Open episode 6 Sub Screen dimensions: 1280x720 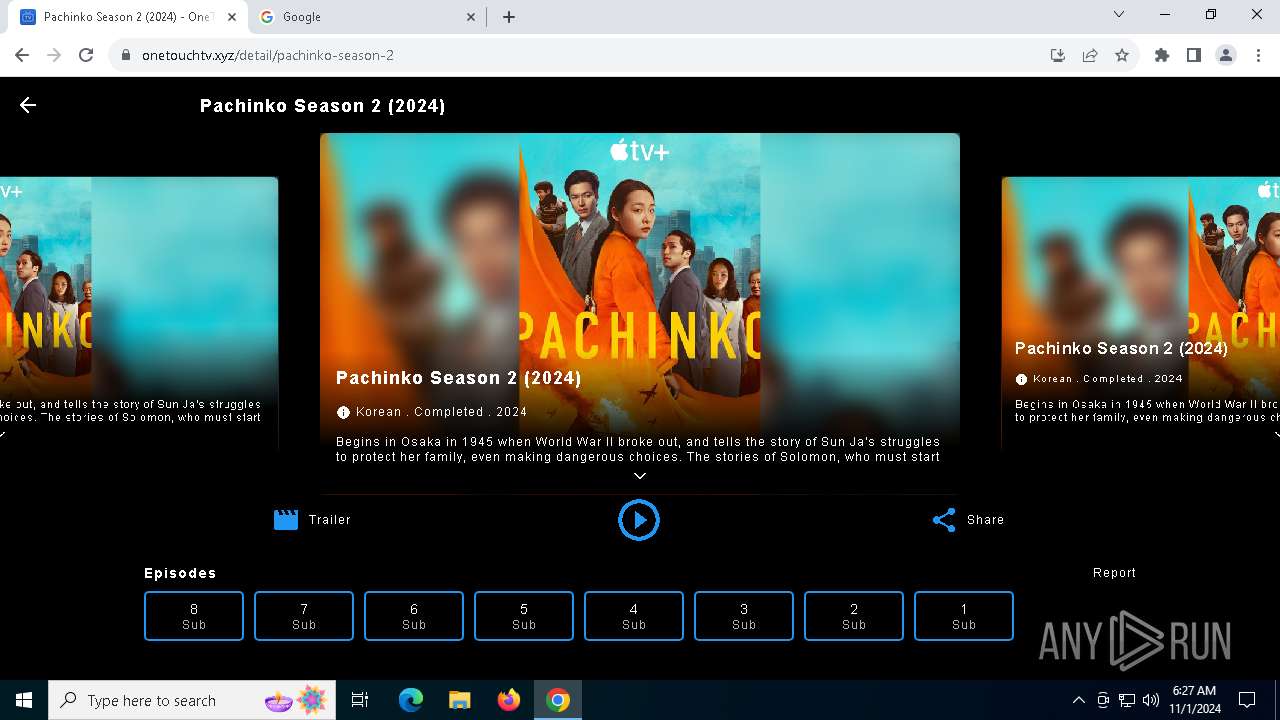pos(414,616)
